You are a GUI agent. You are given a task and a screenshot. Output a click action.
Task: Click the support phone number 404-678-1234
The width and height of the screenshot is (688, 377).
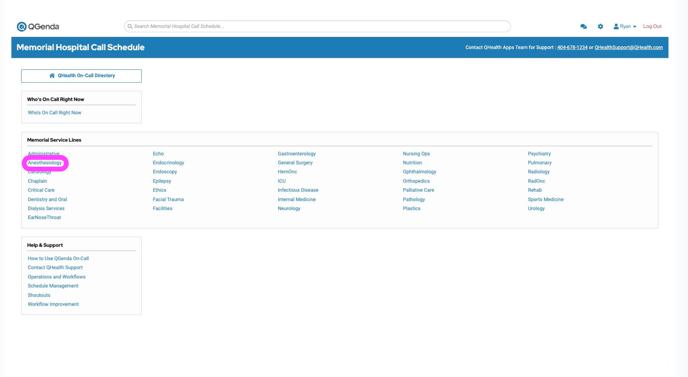572,47
